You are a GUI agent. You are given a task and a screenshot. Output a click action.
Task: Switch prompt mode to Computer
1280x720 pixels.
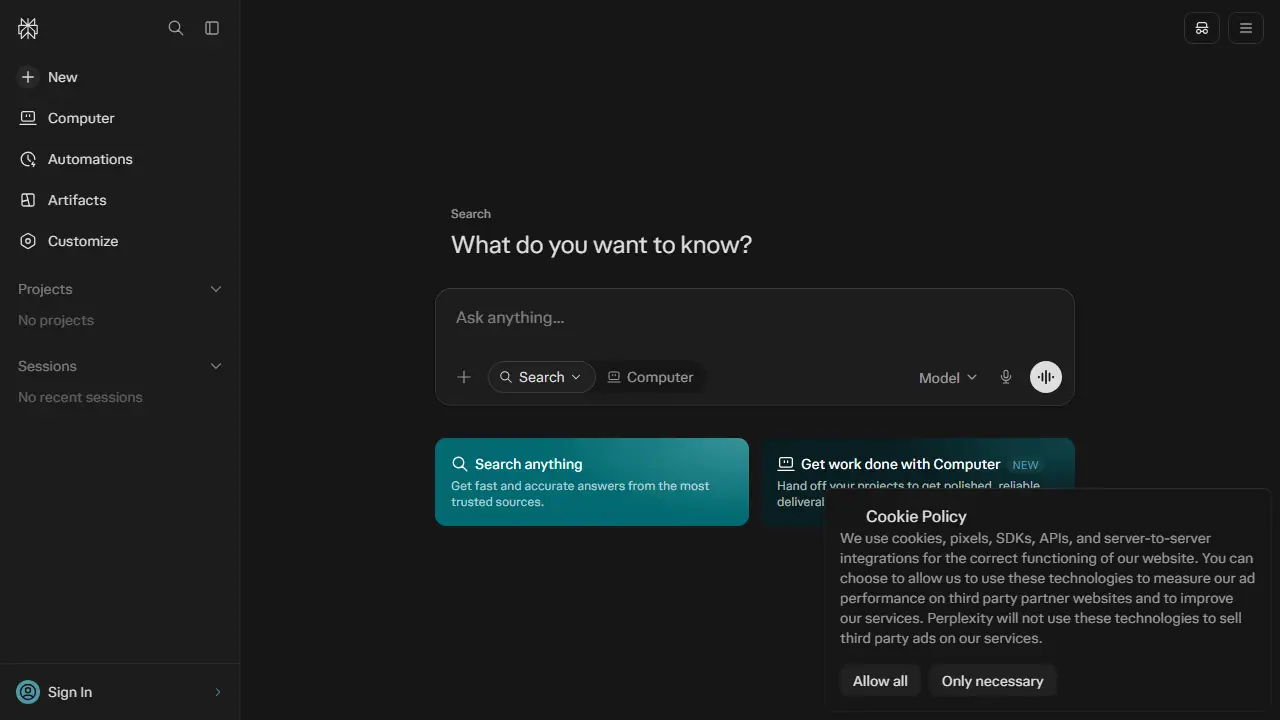(651, 377)
